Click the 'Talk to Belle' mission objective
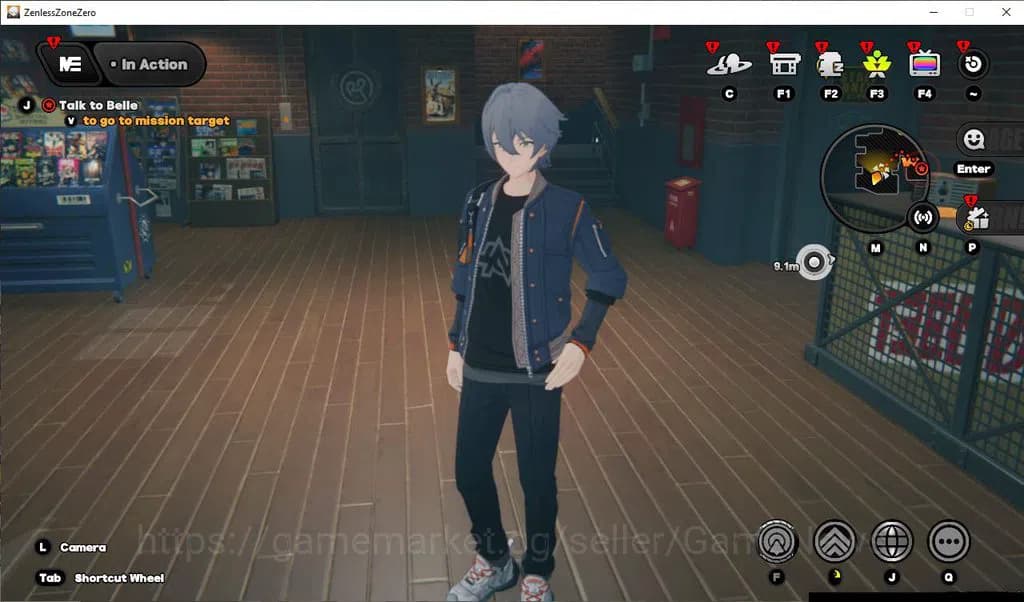This screenshot has height=602, width=1024. [x=95, y=104]
